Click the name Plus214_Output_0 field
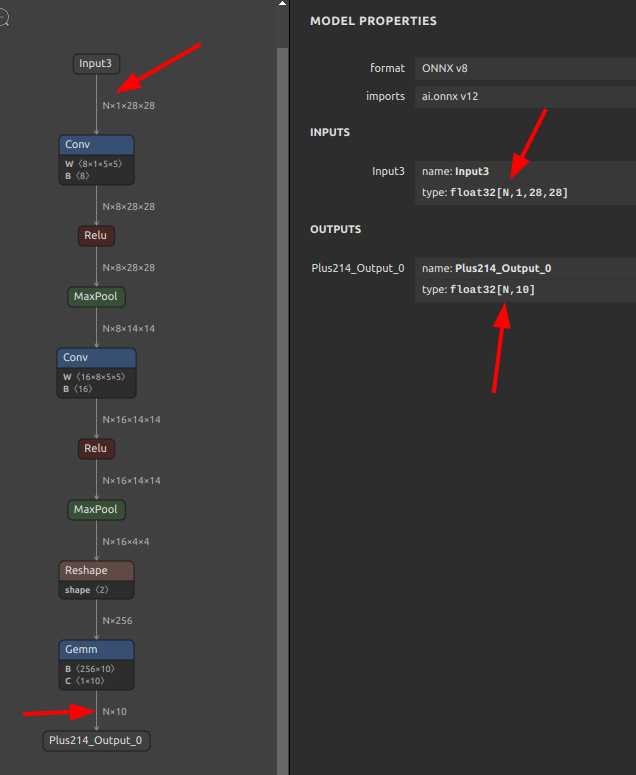636x775 pixels. 525,268
